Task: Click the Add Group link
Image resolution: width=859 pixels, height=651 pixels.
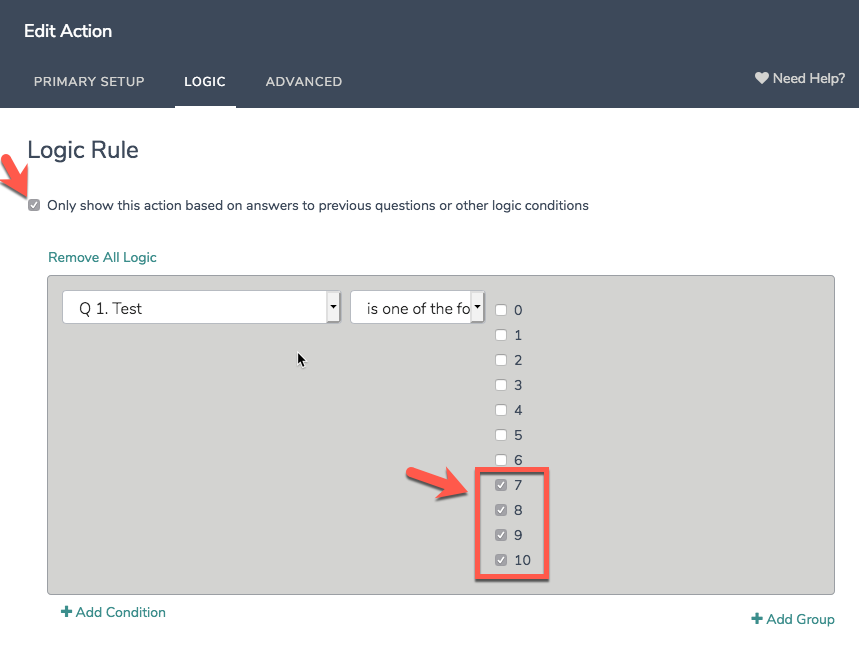Action: (x=800, y=619)
